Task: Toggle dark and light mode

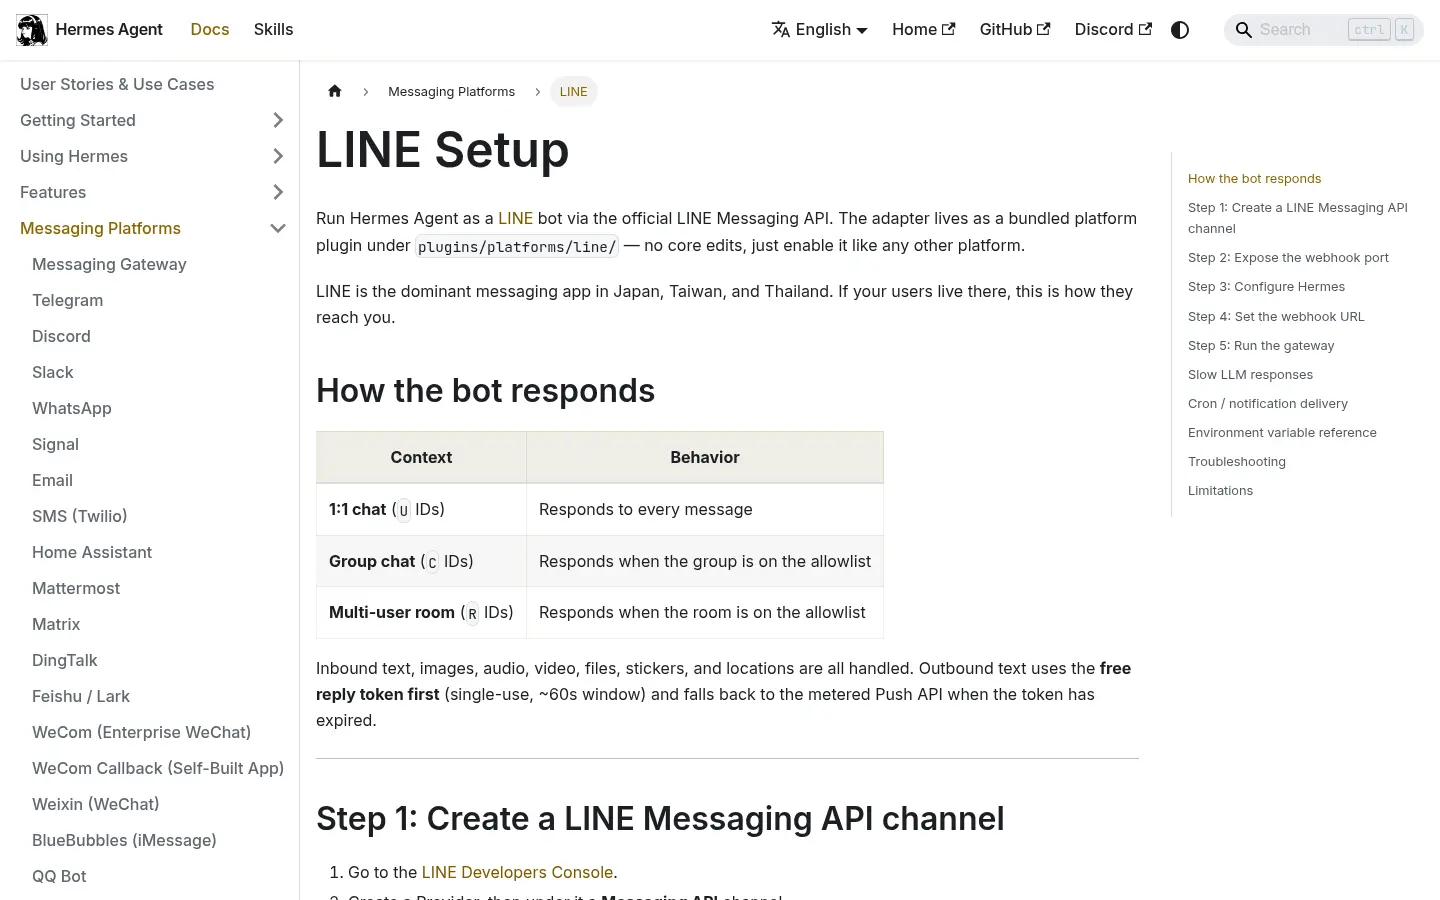Action: [1180, 30]
